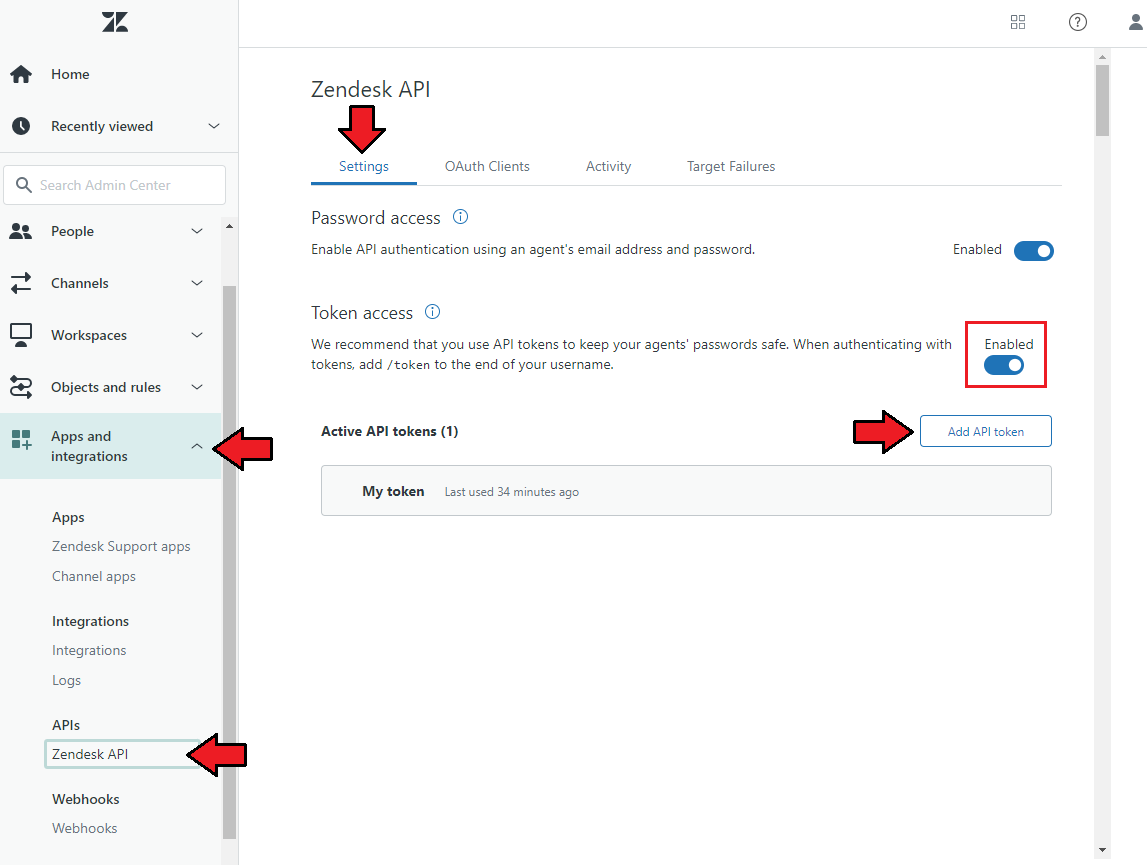Disable the Token access toggle
Image resolution: width=1147 pixels, height=865 pixels.
coord(1004,364)
